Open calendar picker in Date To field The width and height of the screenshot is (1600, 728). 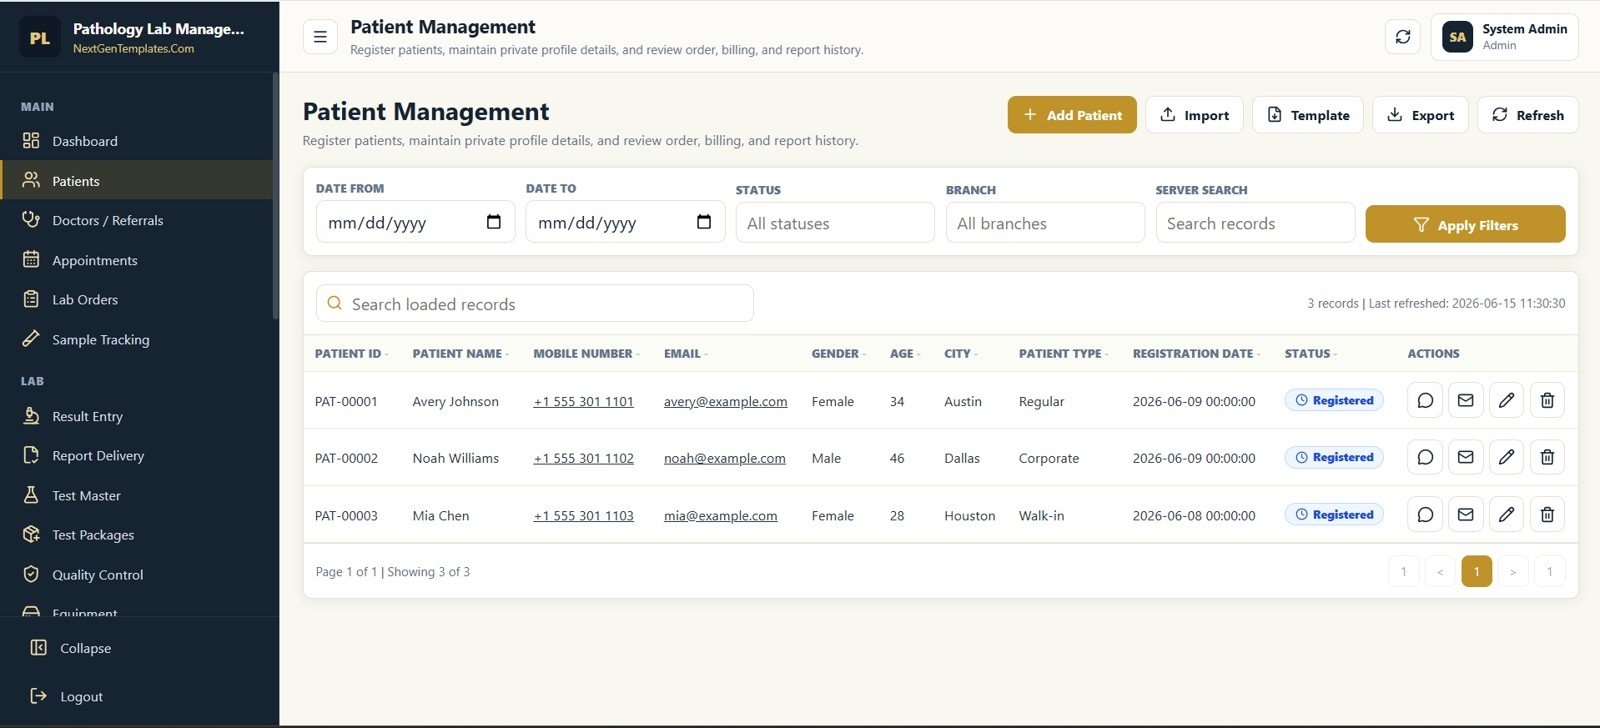pos(704,222)
